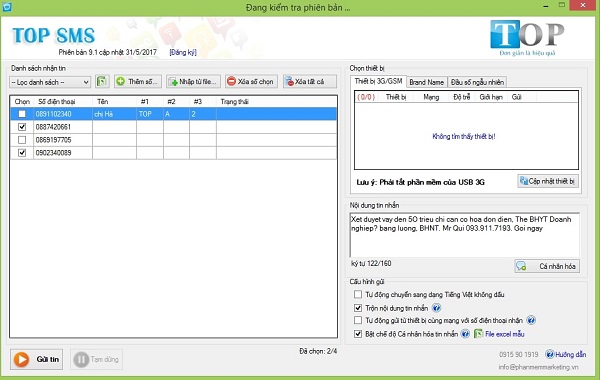600x380 pixels.
Task: Click the cell containing 'TOP' in column #1
Action: pyautogui.click(x=150, y=114)
